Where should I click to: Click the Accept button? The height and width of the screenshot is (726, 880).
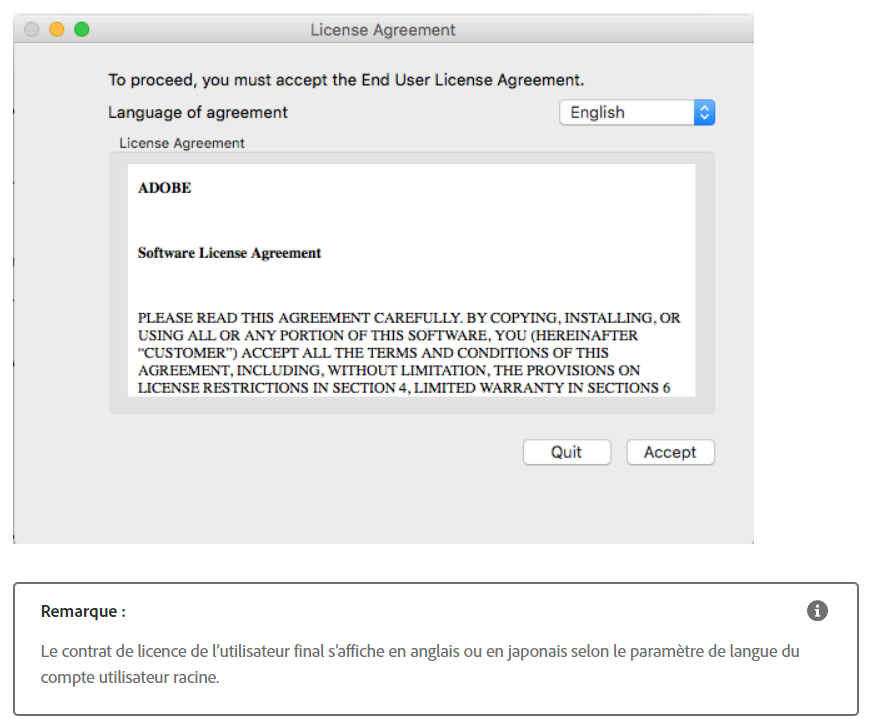tap(670, 452)
